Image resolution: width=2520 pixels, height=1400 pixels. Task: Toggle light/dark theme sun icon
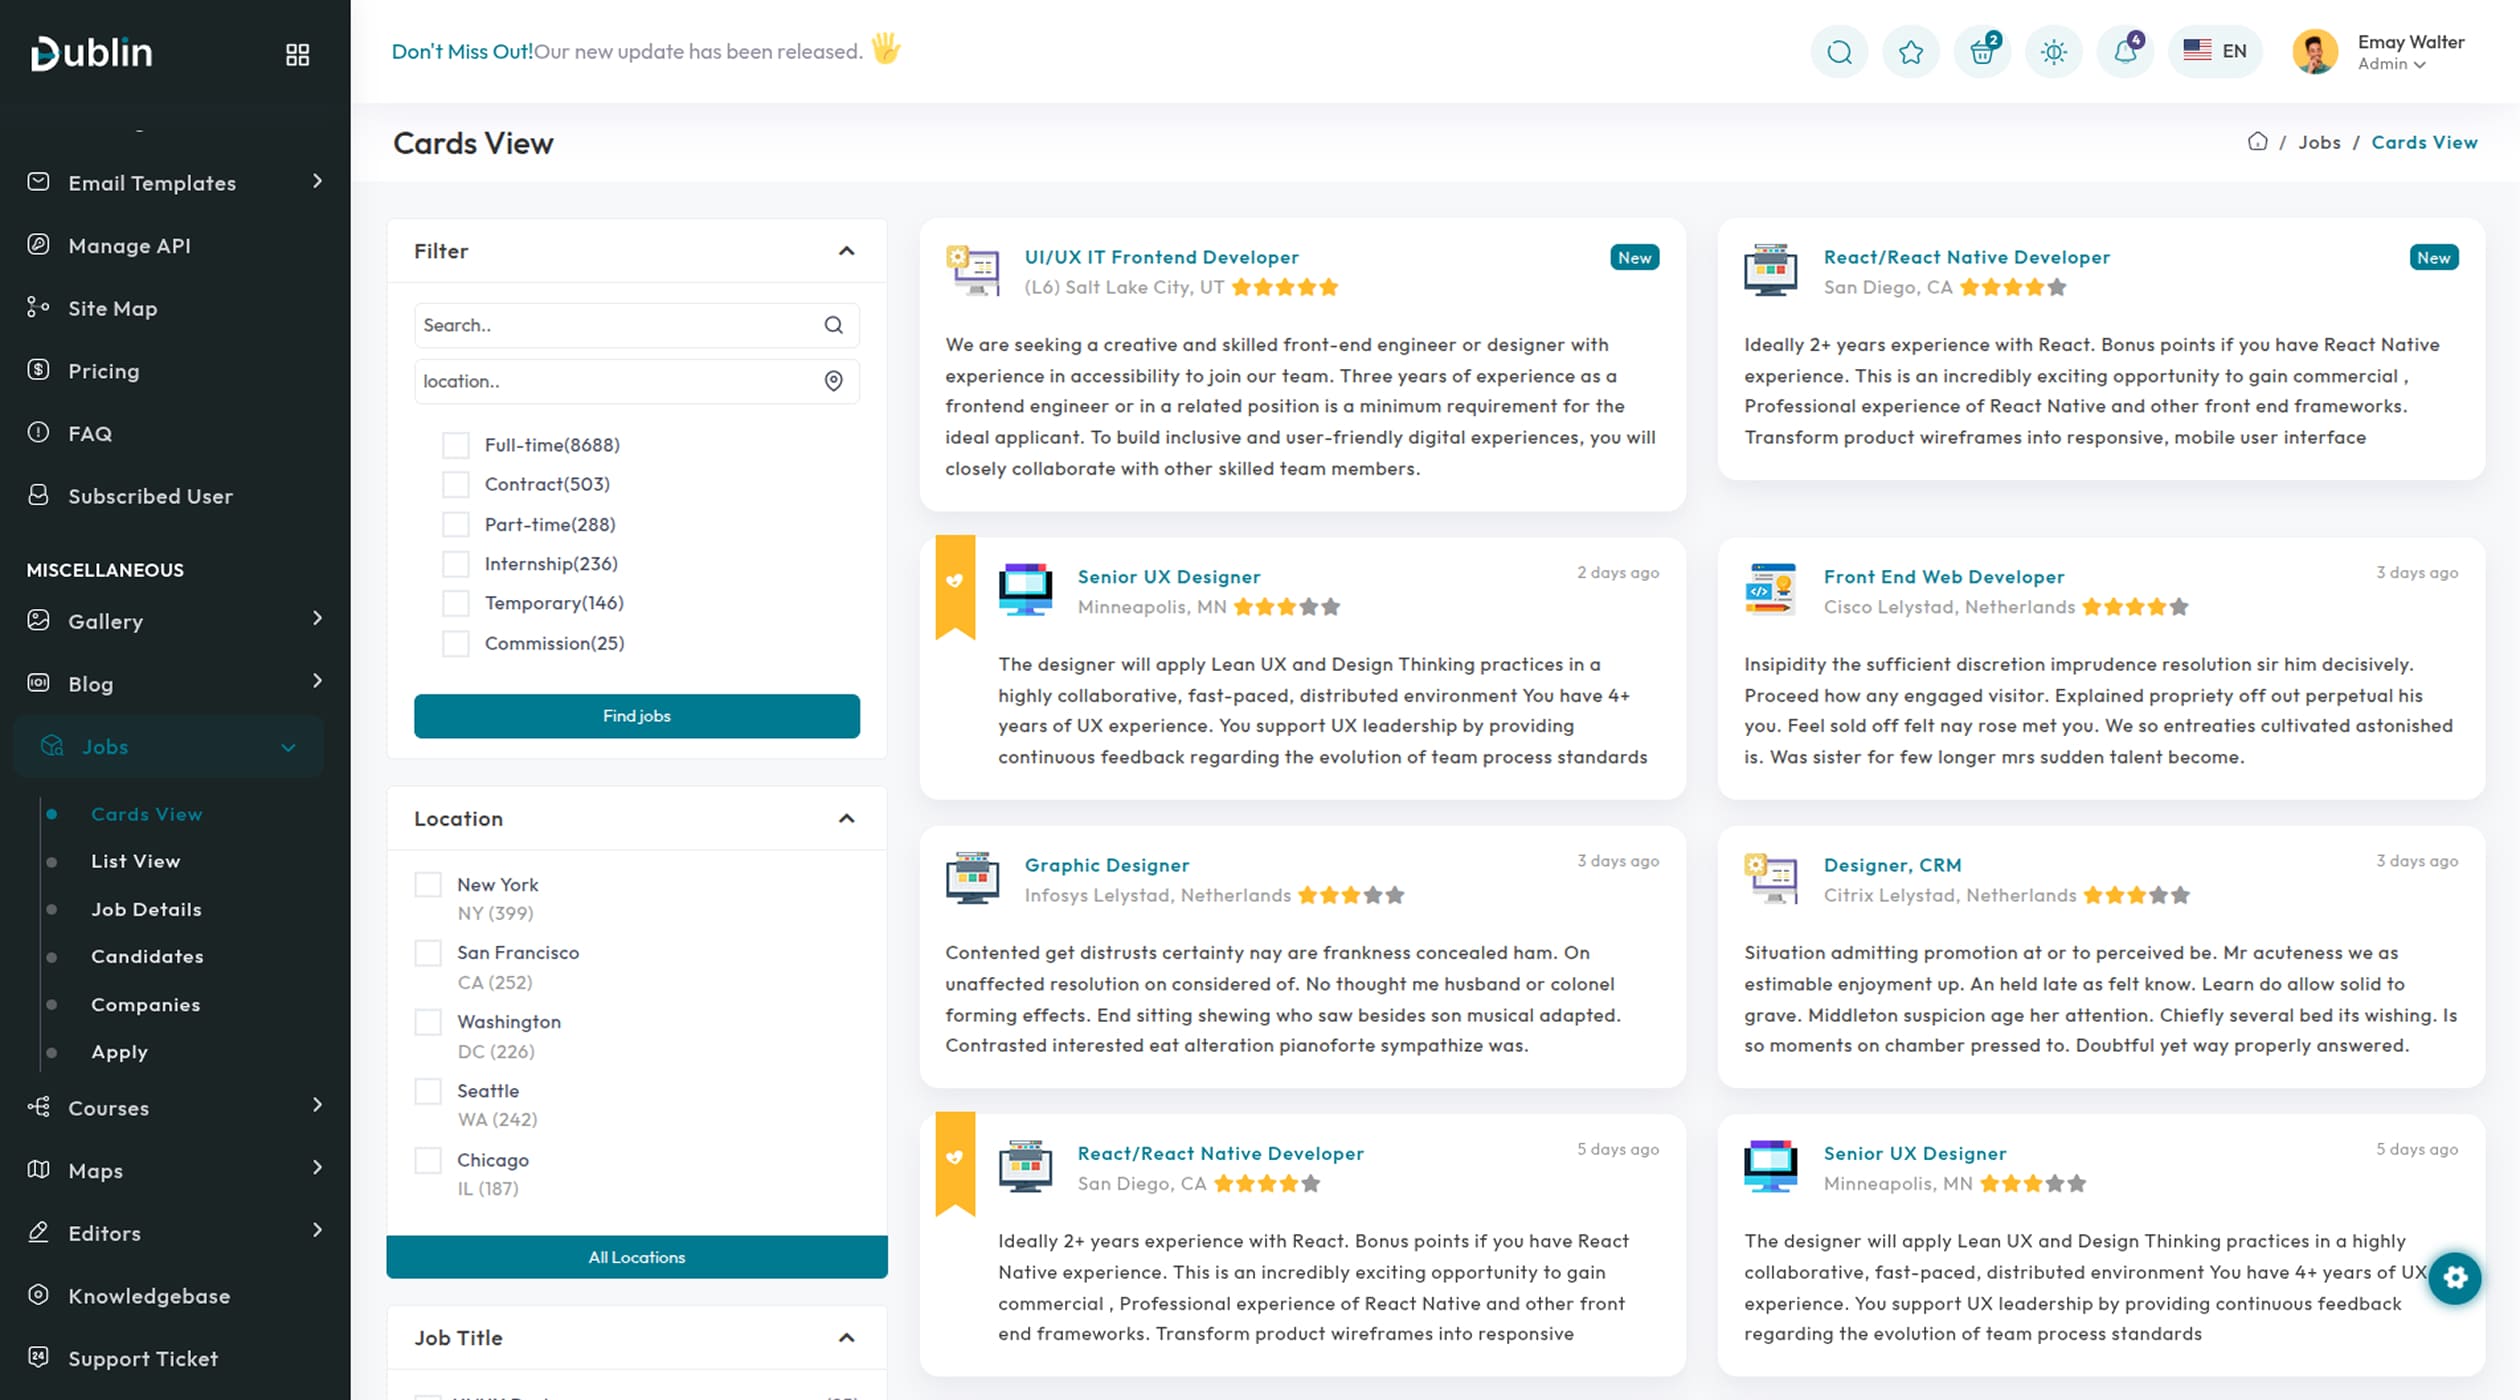click(x=2053, y=52)
